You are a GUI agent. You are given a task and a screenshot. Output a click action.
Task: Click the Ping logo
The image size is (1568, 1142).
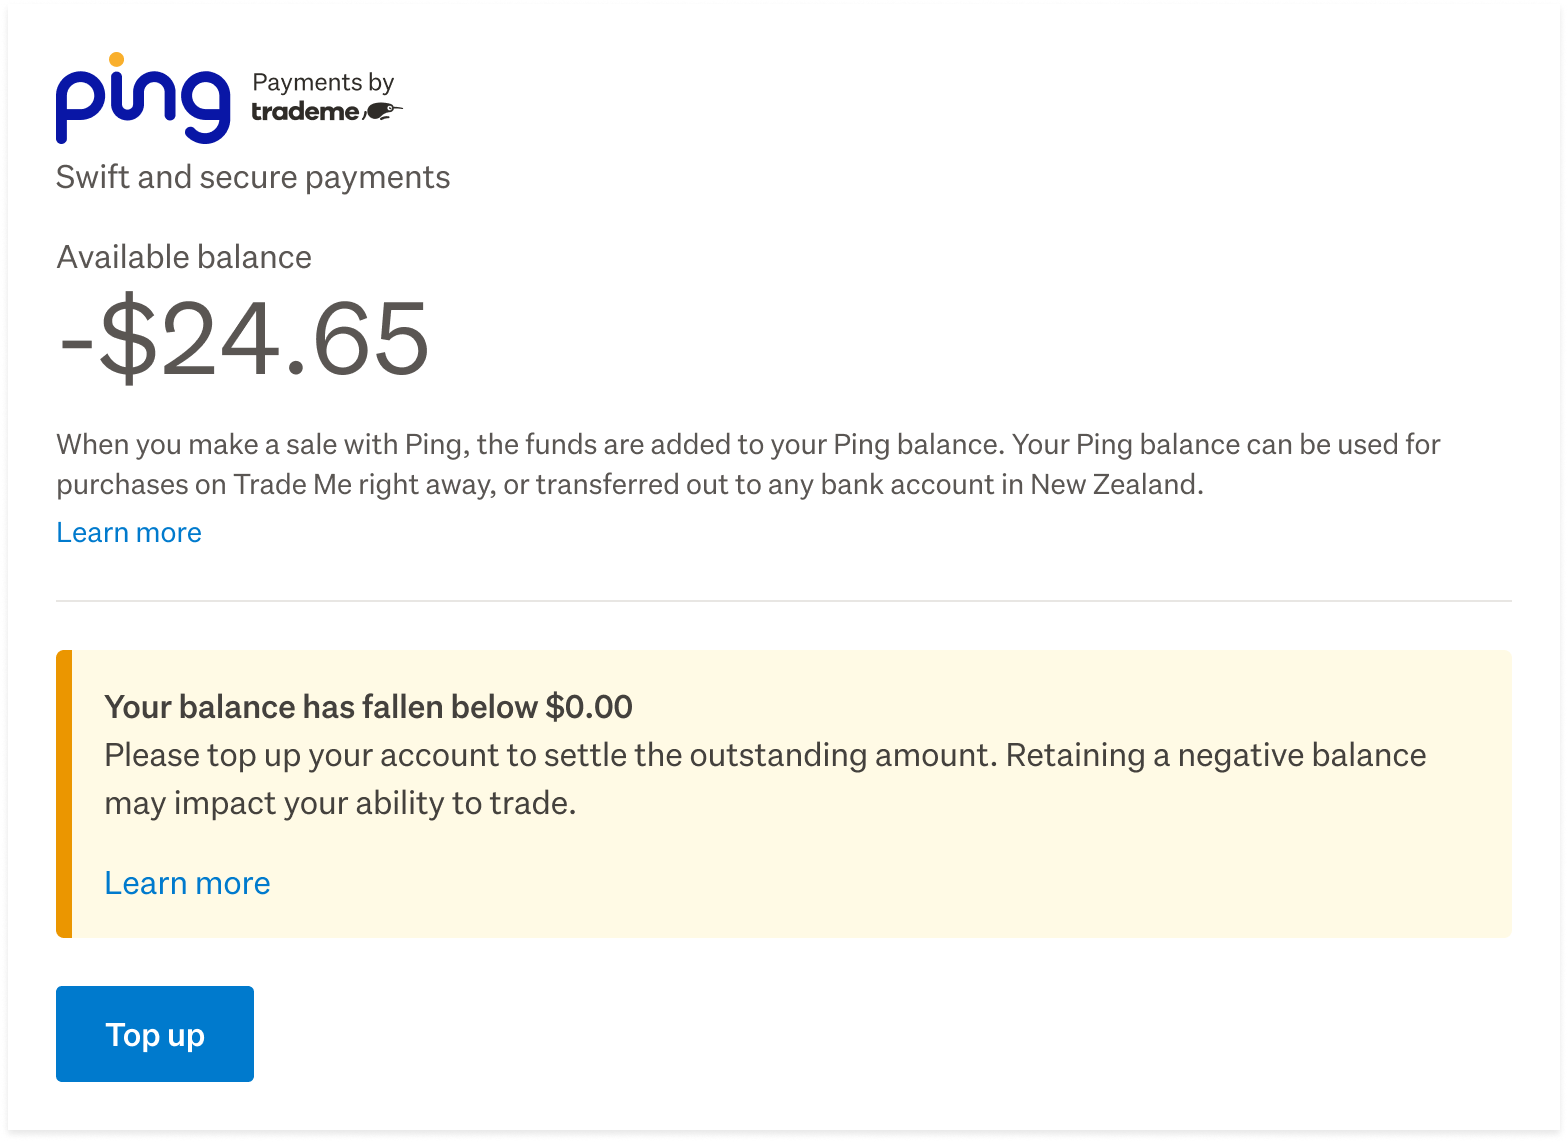[143, 98]
